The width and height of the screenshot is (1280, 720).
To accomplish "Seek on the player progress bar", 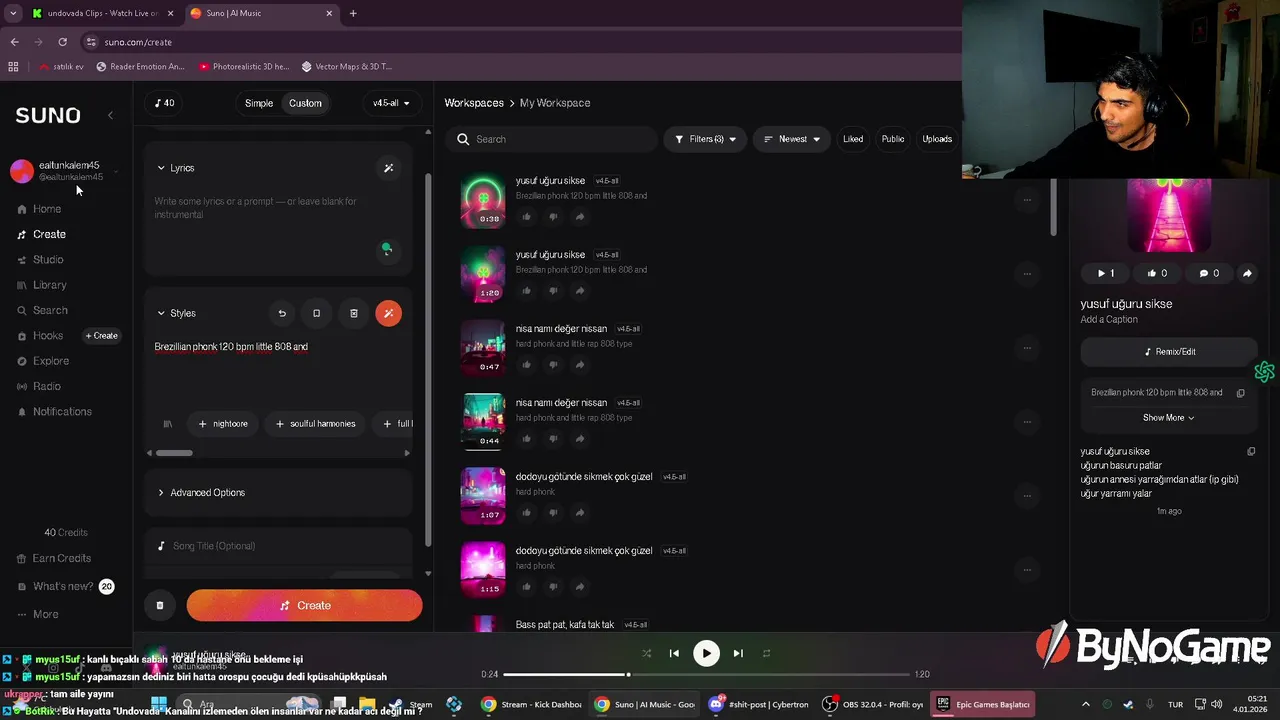I will tap(706, 675).
